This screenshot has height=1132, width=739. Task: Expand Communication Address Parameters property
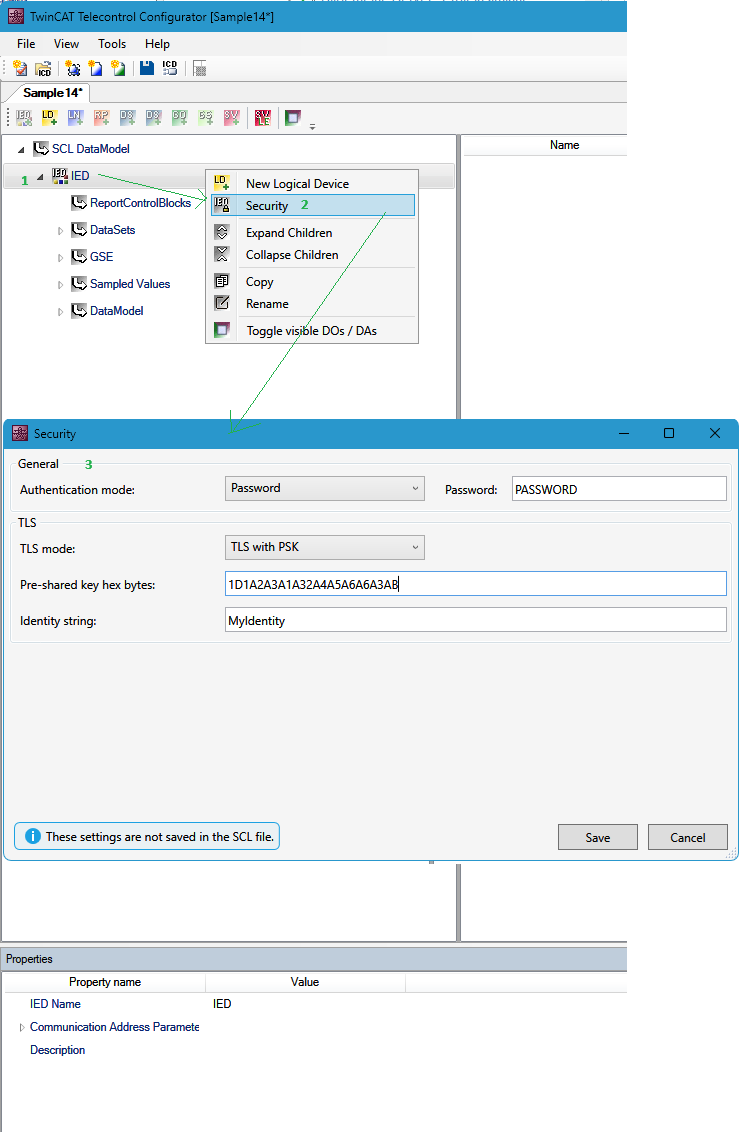pos(22,1027)
